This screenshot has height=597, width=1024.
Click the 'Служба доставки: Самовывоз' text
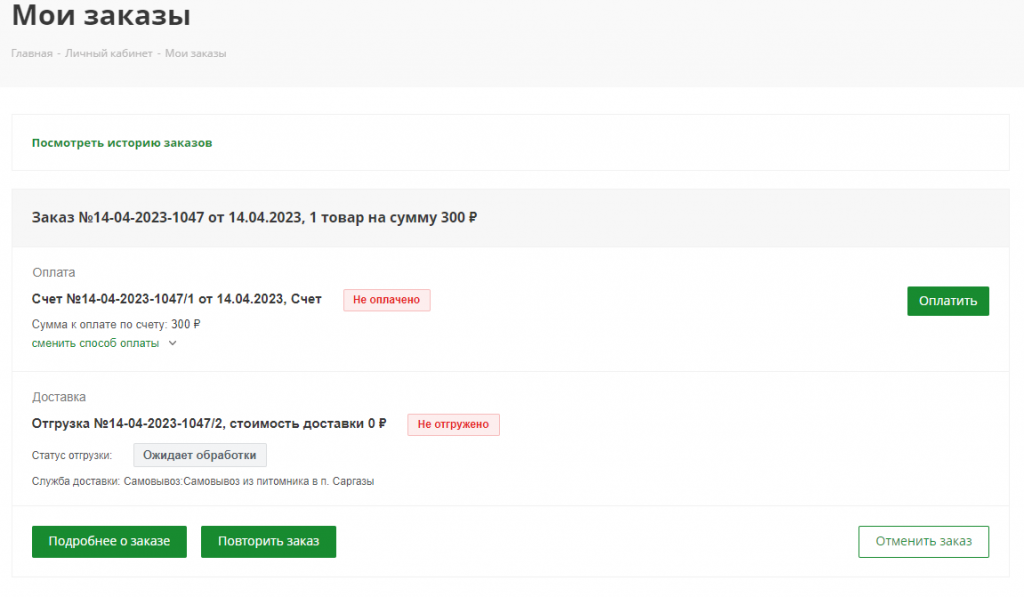pos(203,482)
